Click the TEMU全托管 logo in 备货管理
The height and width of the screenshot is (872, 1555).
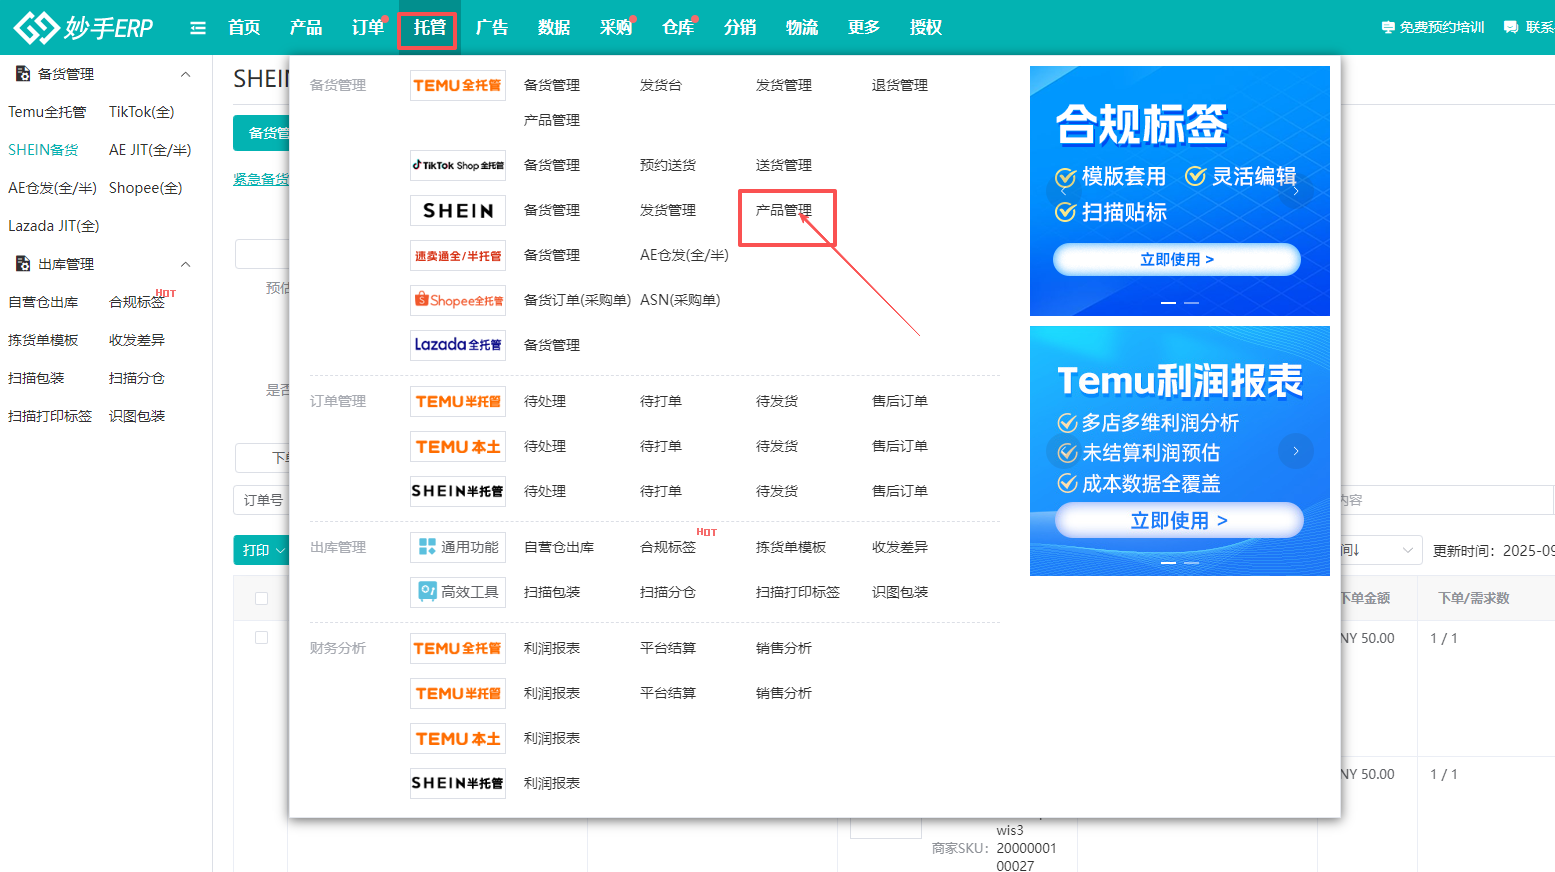(458, 85)
